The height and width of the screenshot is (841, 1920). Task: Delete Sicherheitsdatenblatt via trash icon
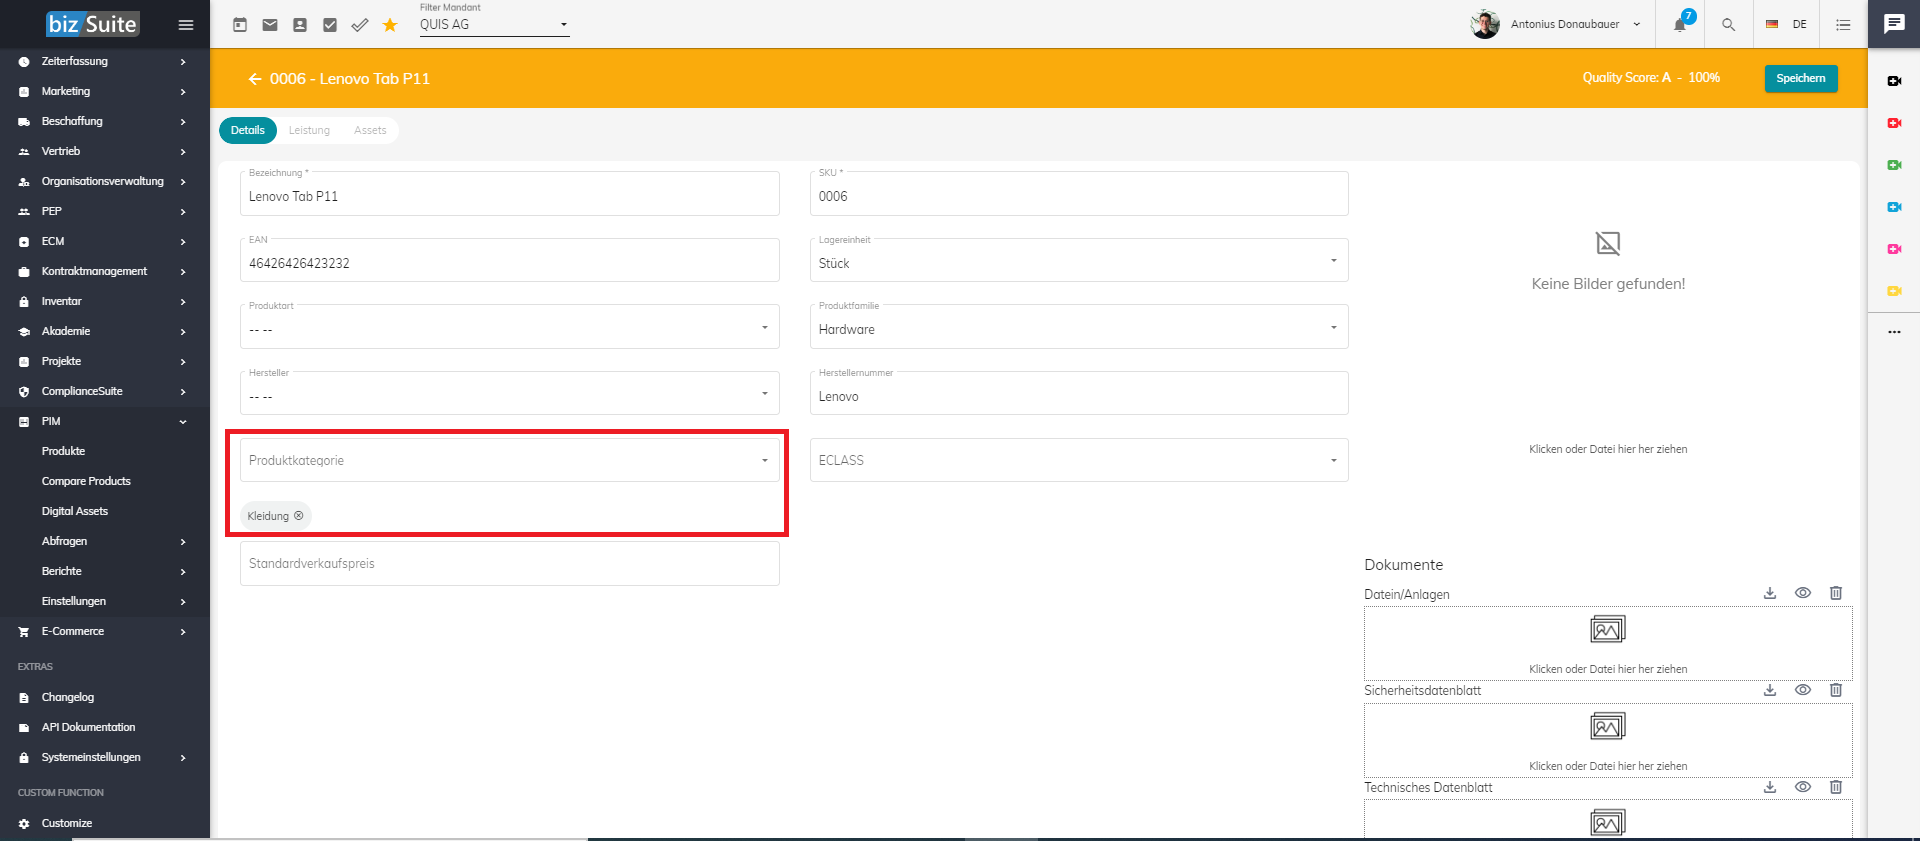pyautogui.click(x=1836, y=690)
